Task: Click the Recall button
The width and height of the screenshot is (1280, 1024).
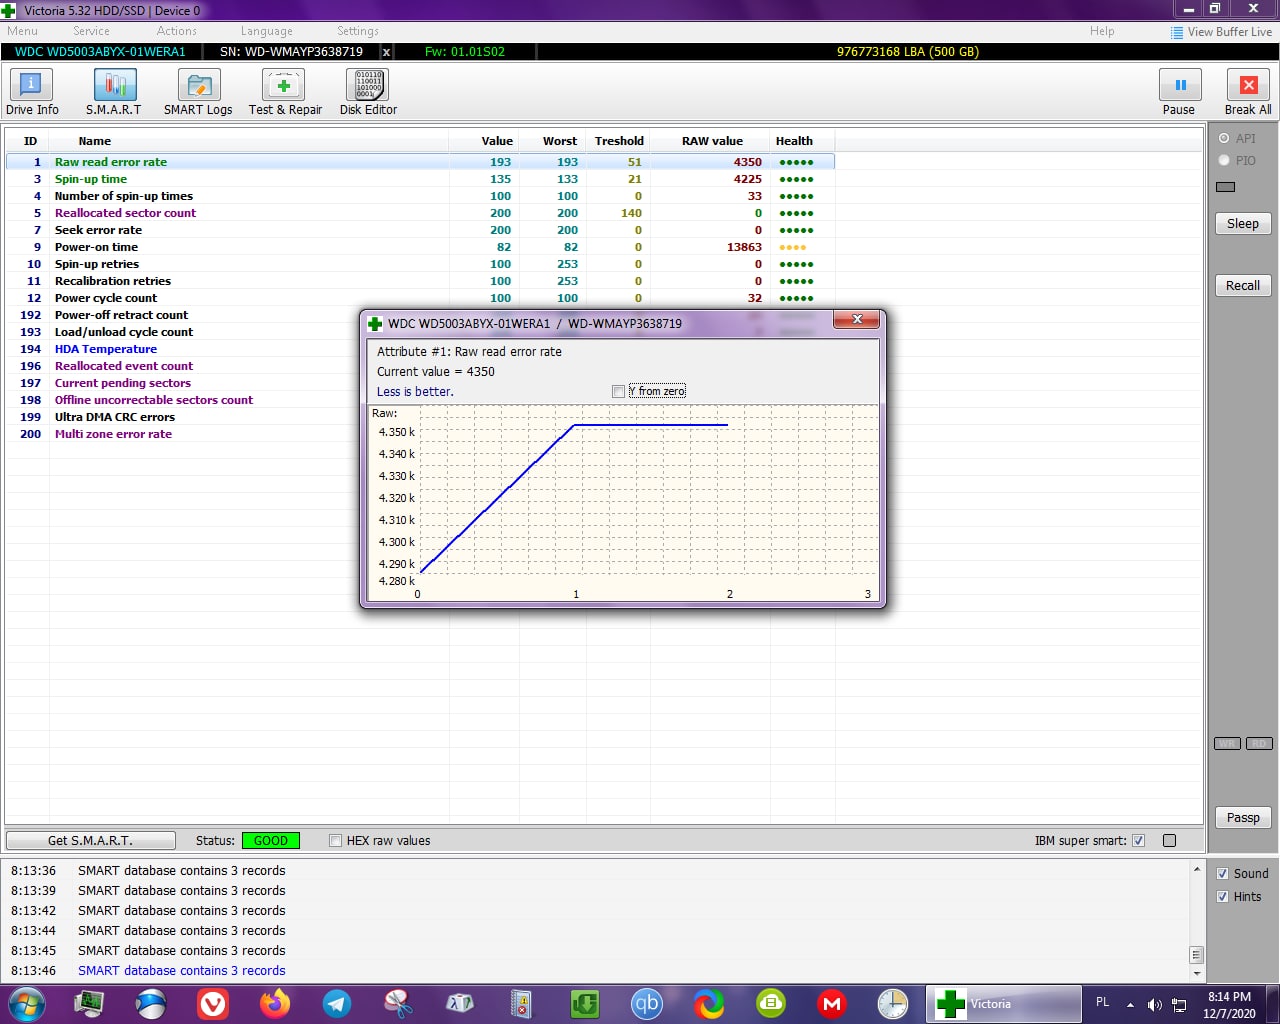Action: click(1243, 286)
